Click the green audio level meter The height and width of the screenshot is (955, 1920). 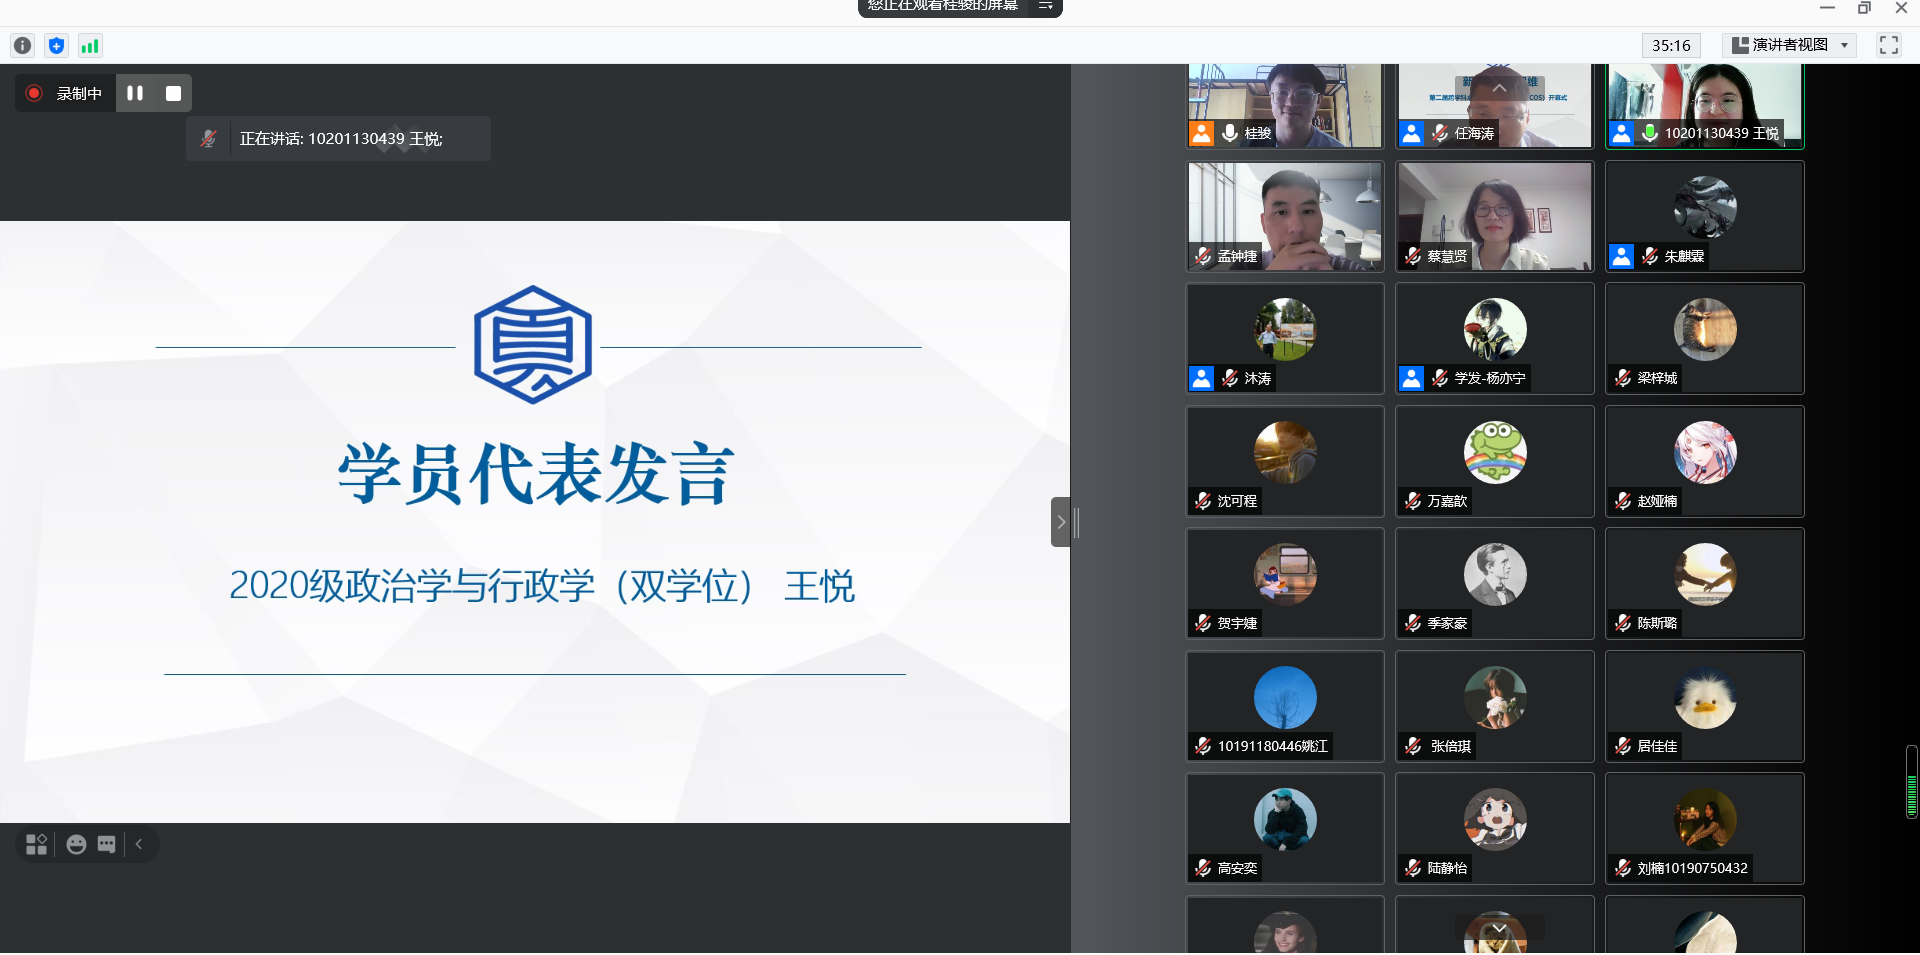click(x=1912, y=782)
